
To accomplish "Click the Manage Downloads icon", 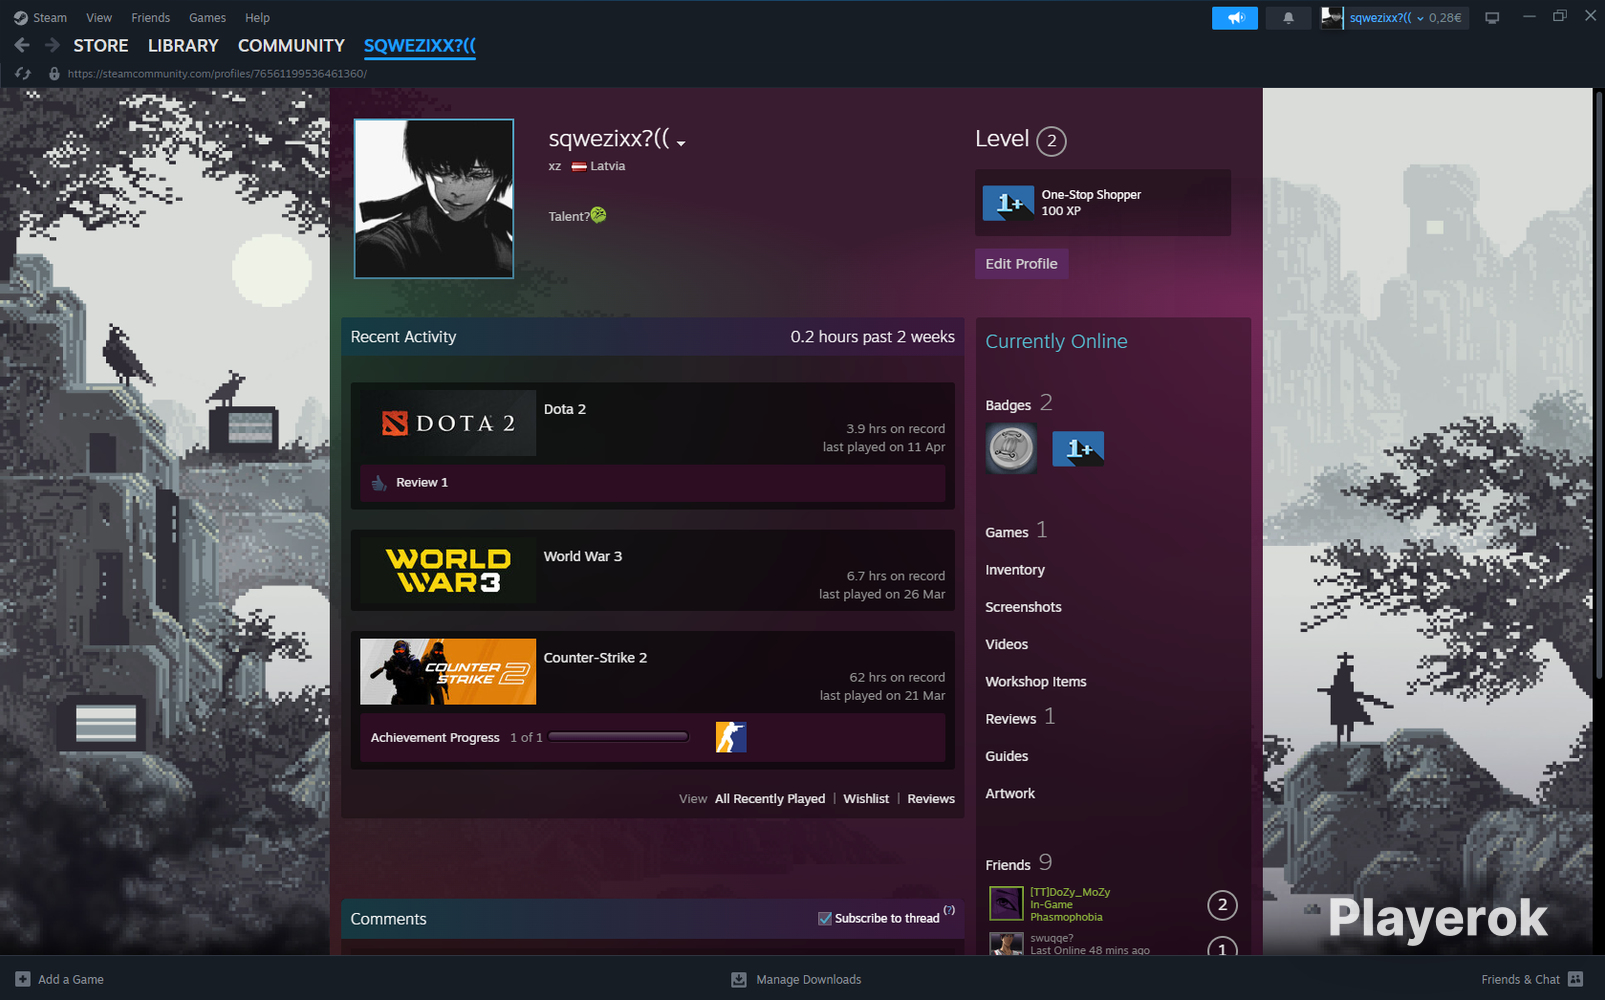I will (739, 979).
